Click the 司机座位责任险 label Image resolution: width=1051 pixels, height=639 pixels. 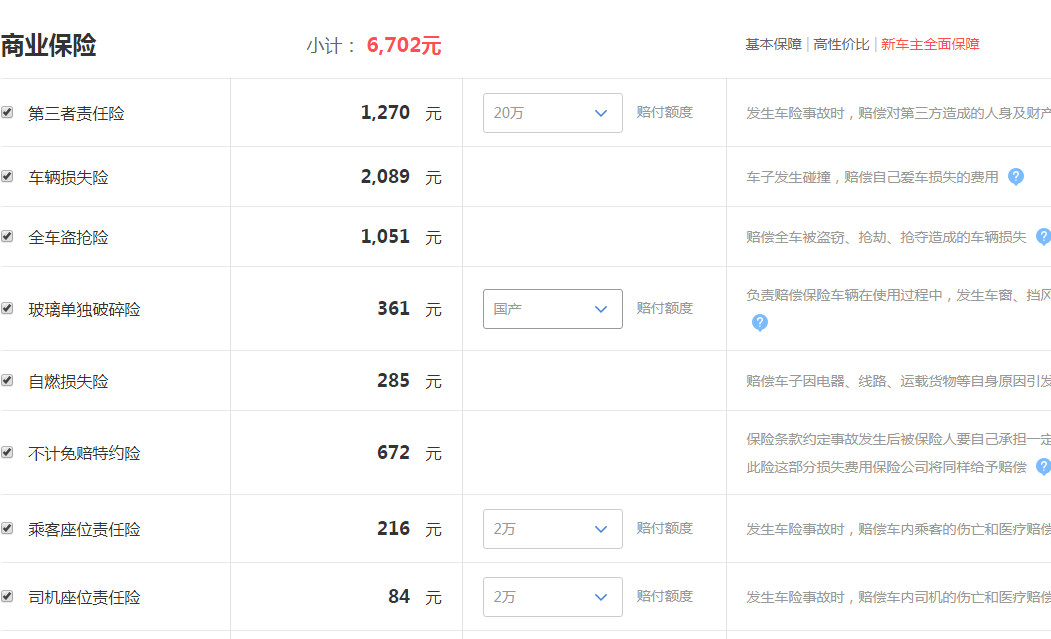84,597
